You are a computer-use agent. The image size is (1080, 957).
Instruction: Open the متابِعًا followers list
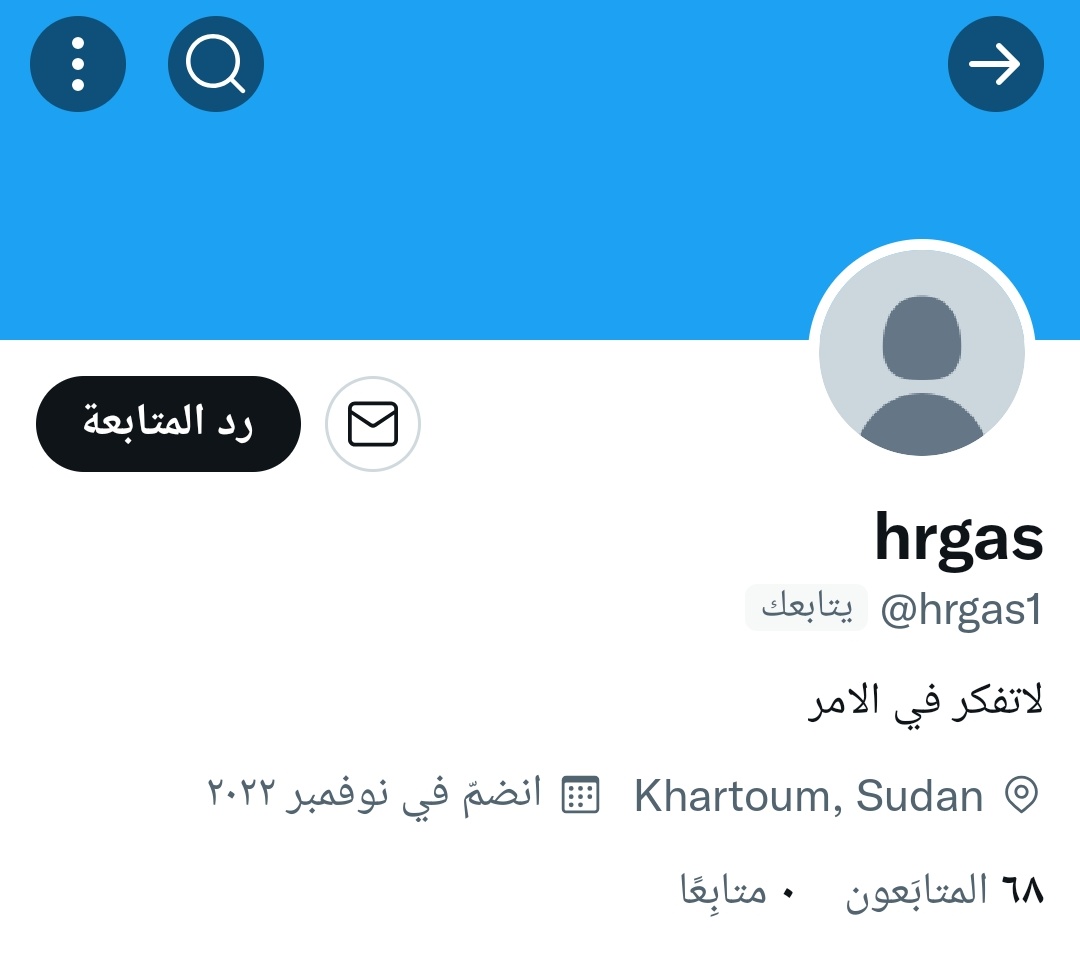click(723, 889)
